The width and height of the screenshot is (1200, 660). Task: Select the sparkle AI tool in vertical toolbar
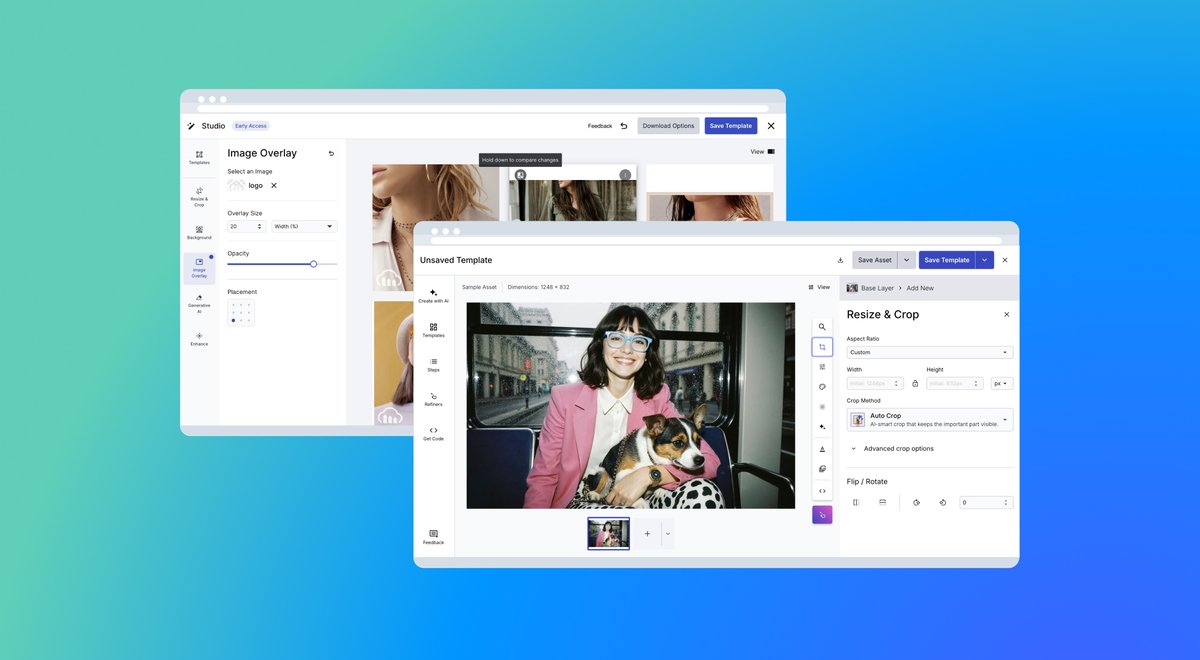[822, 427]
